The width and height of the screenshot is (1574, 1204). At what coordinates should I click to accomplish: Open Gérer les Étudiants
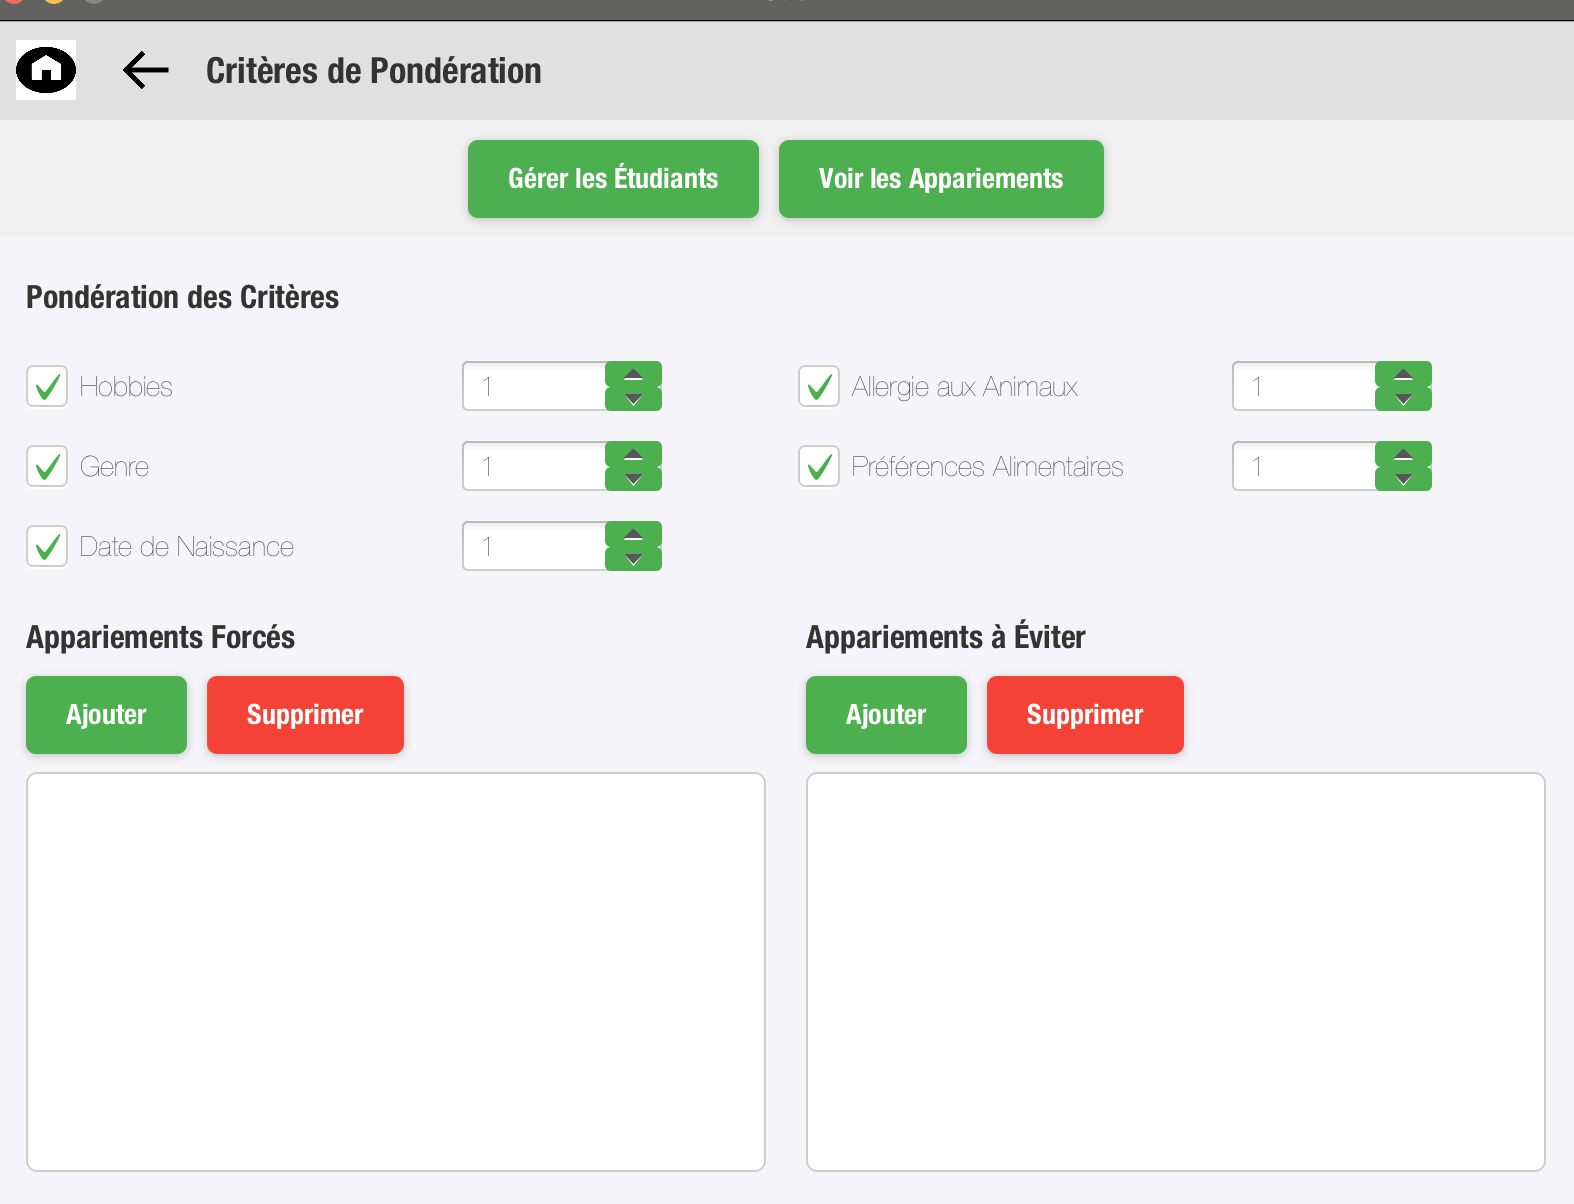point(613,179)
